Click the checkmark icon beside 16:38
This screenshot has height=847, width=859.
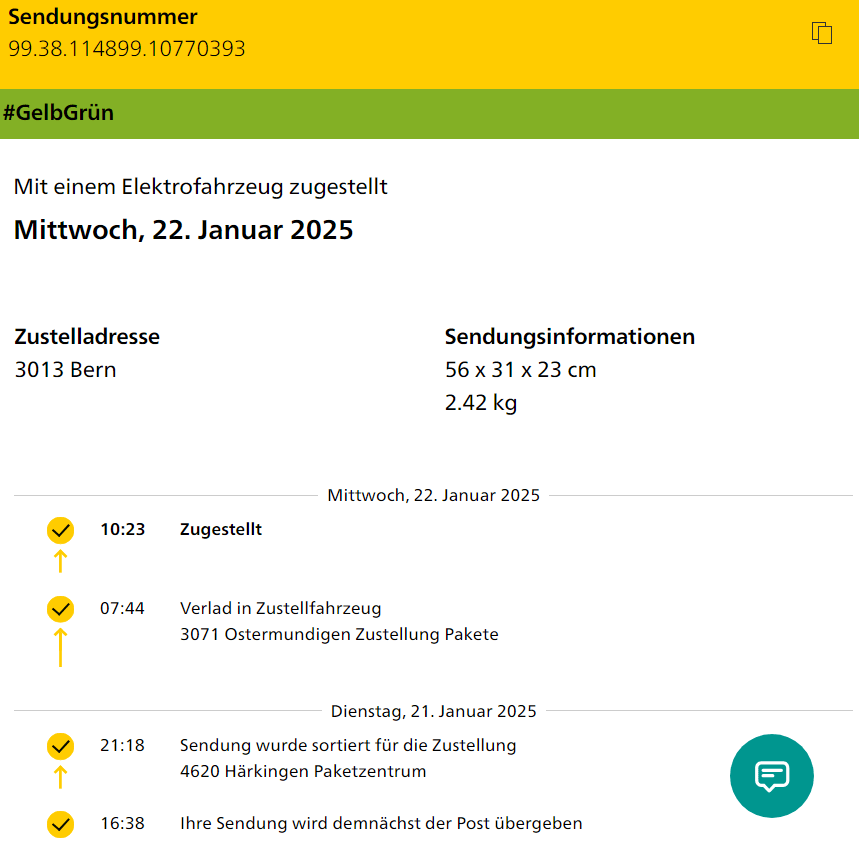[x=61, y=824]
